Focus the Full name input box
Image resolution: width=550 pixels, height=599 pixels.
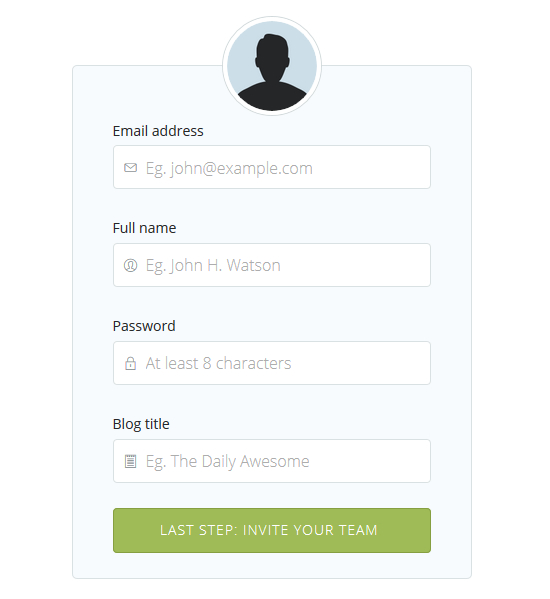(x=272, y=265)
